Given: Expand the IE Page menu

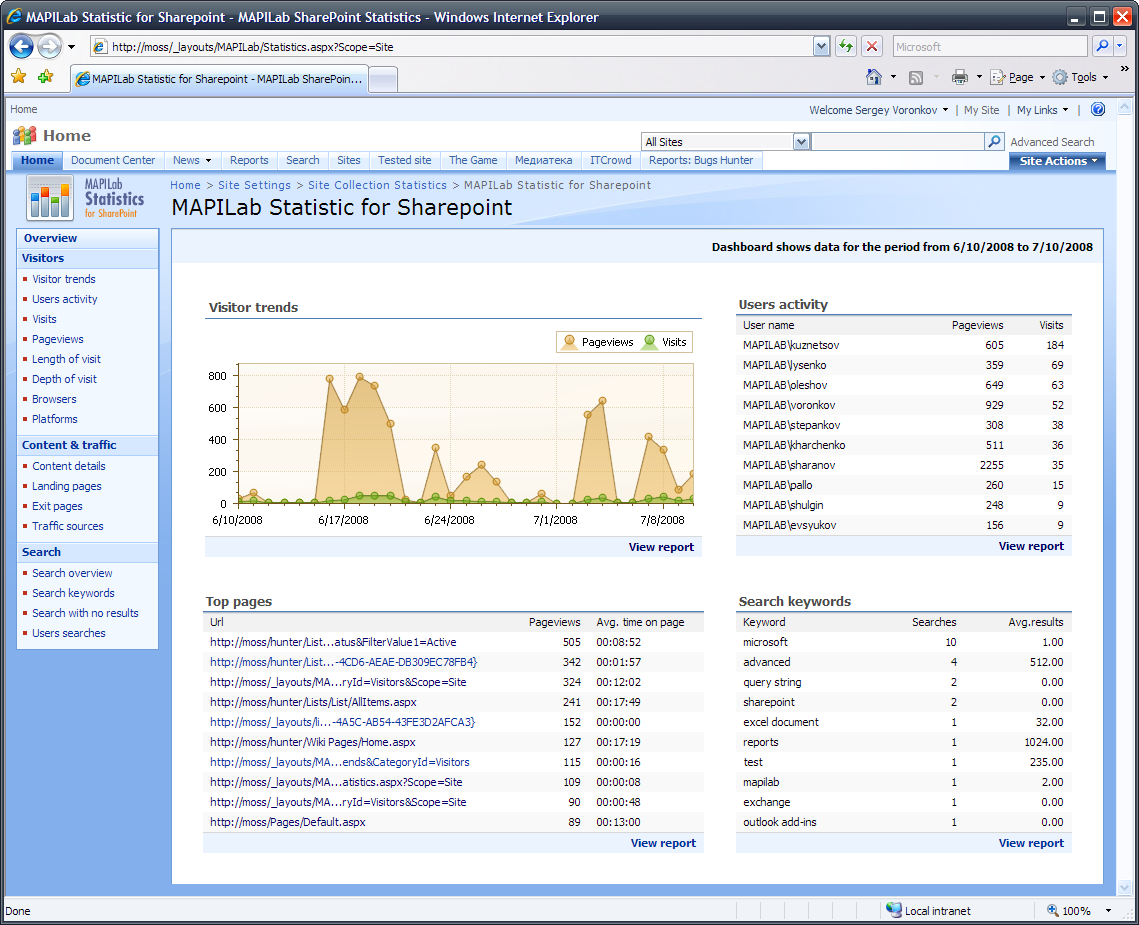Looking at the screenshot, I should 1018,77.
